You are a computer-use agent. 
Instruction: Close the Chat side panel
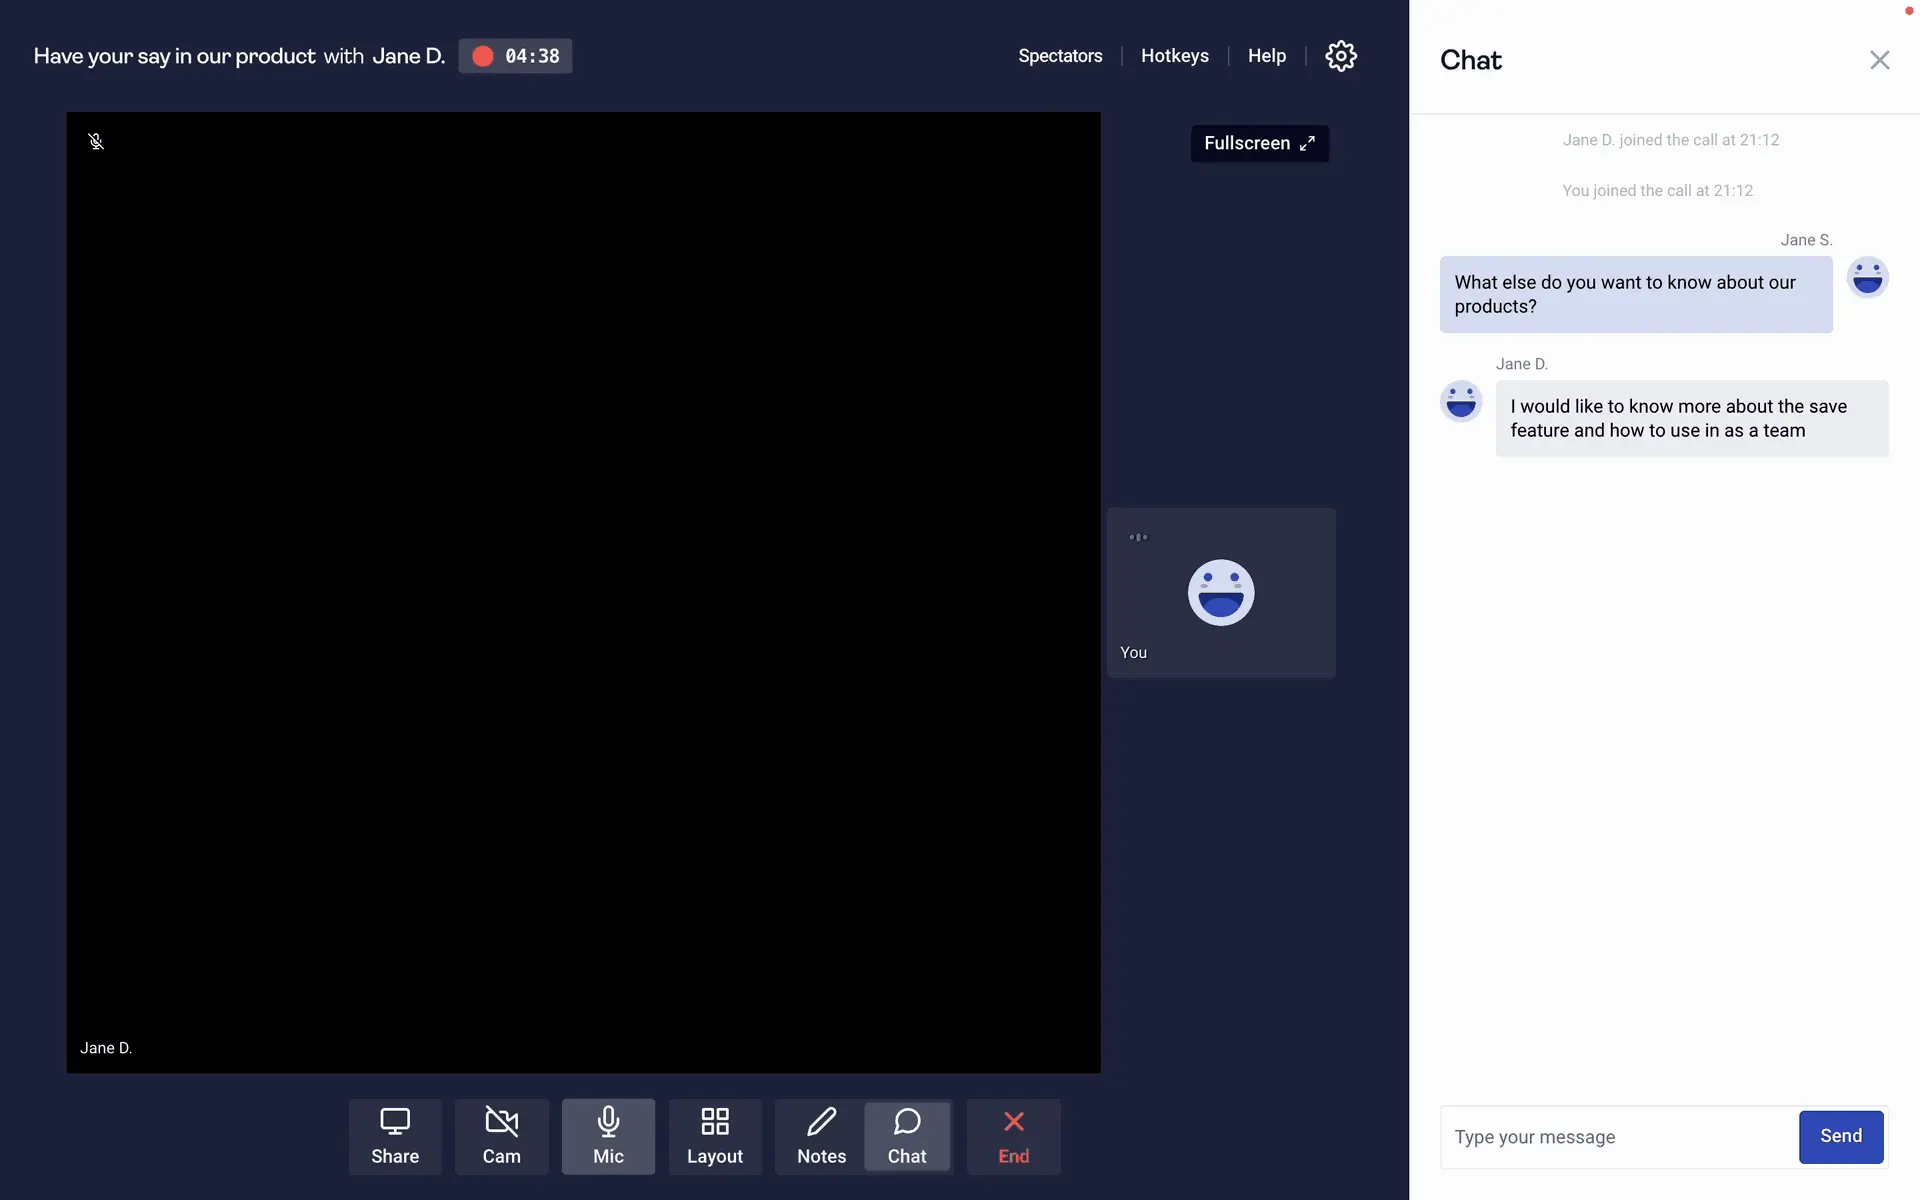(x=1879, y=60)
